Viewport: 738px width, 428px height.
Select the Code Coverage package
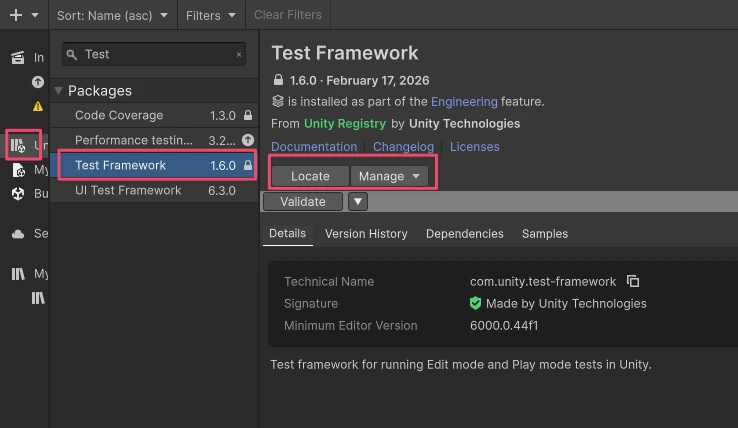coord(154,115)
